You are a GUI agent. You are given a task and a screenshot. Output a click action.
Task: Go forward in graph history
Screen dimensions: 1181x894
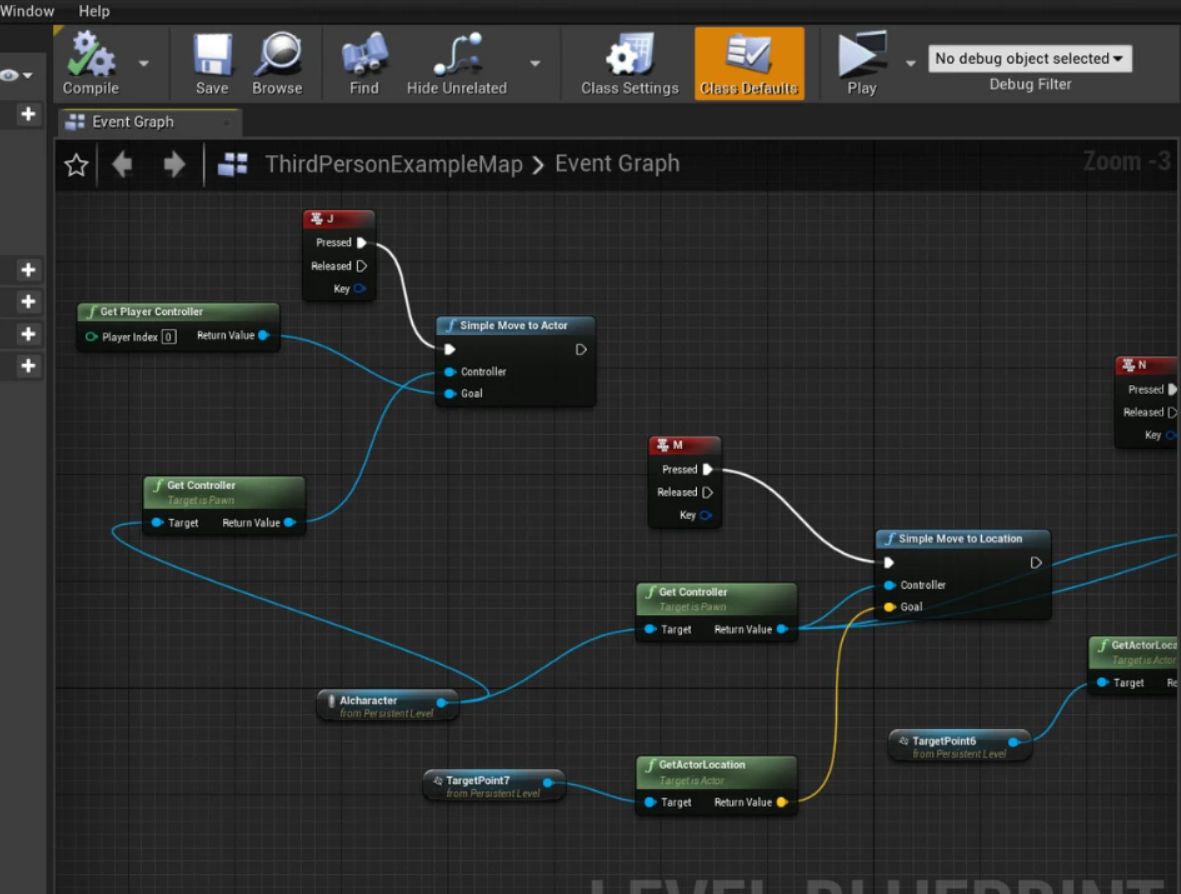pos(174,164)
